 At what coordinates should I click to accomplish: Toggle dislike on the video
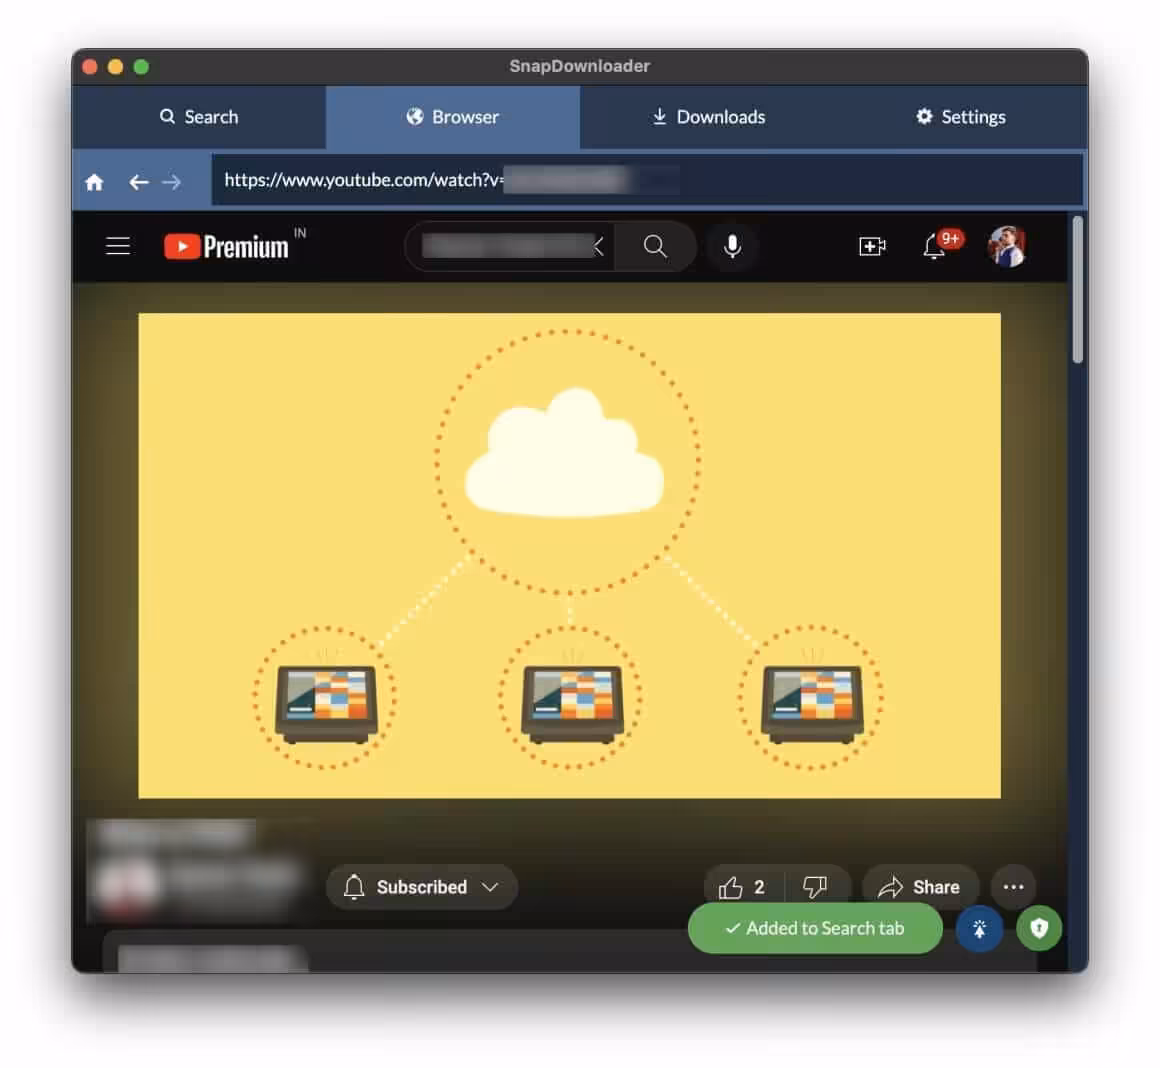tap(816, 886)
